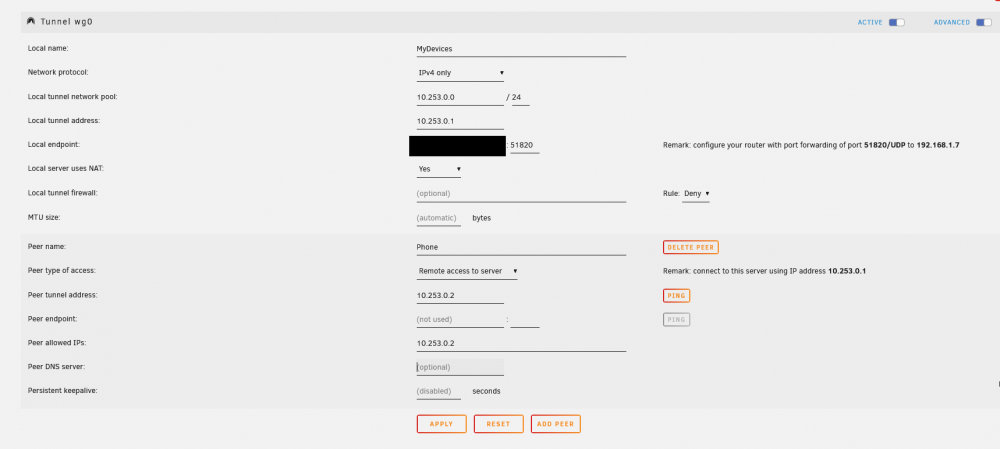This screenshot has height=449, width=1000.
Task: Click the Peer name field with Phone
Action: pyautogui.click(x=521, y=247)
